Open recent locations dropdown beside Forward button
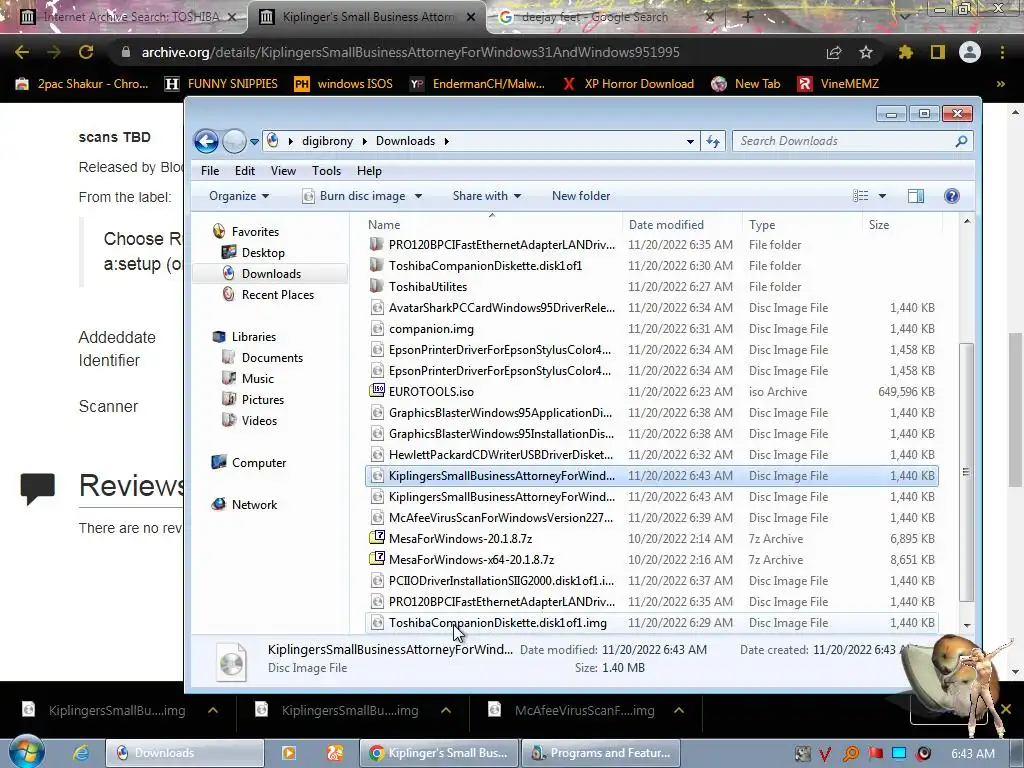Image resolution: width=1024 pixels, height=768 pixels. click(254, 141)
